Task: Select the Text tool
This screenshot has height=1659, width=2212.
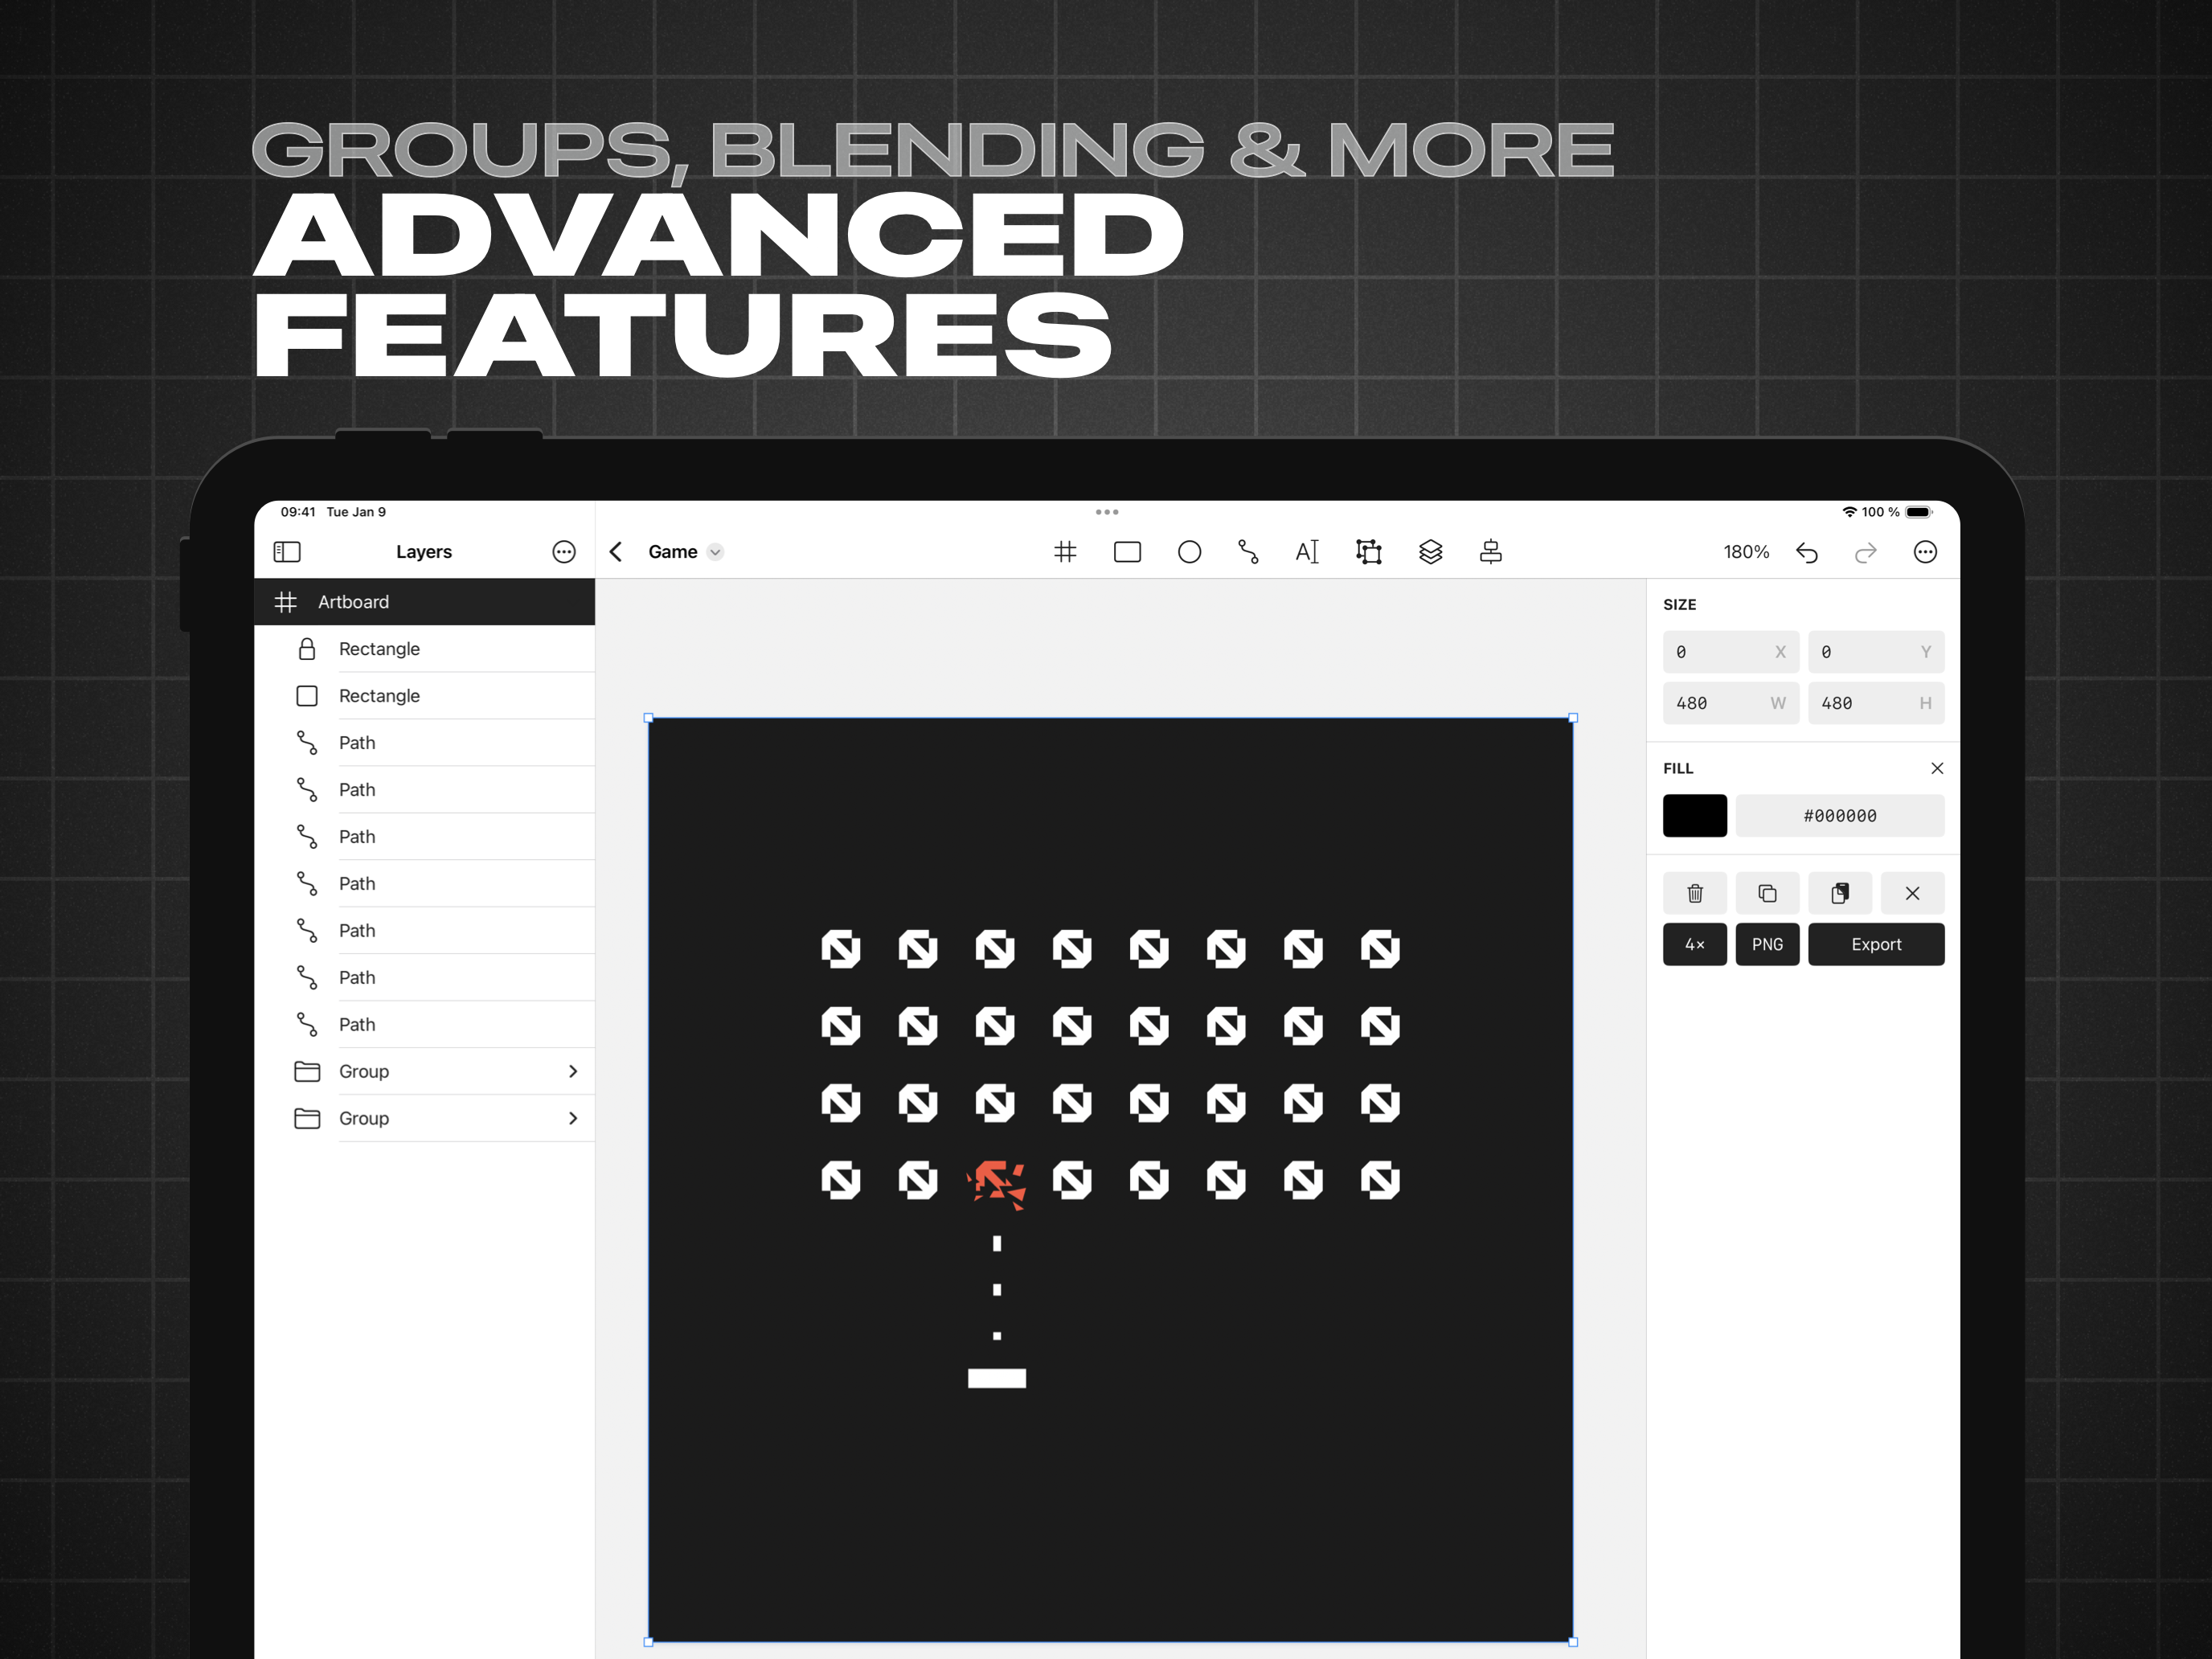Action: tap(1307, 552)
